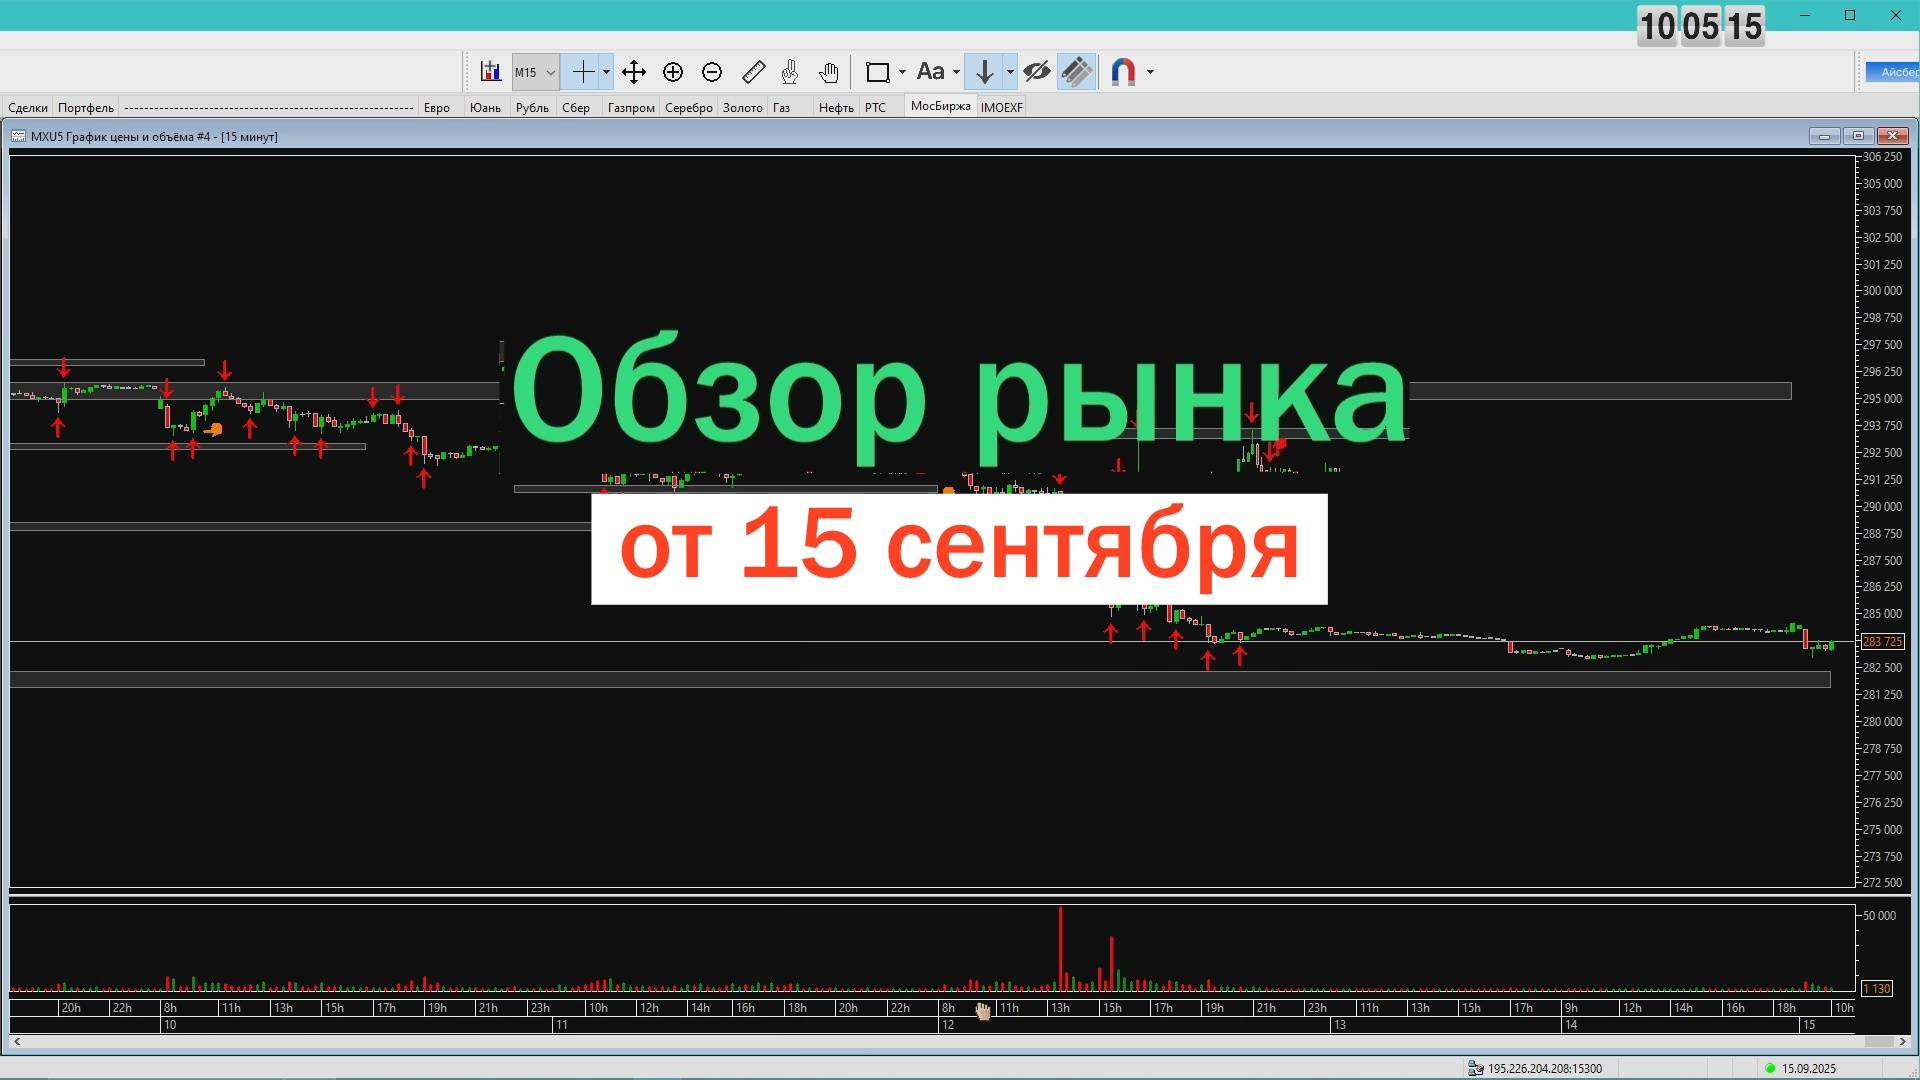
Task: Open the Портфель tab
Action: tap(85, 106)
